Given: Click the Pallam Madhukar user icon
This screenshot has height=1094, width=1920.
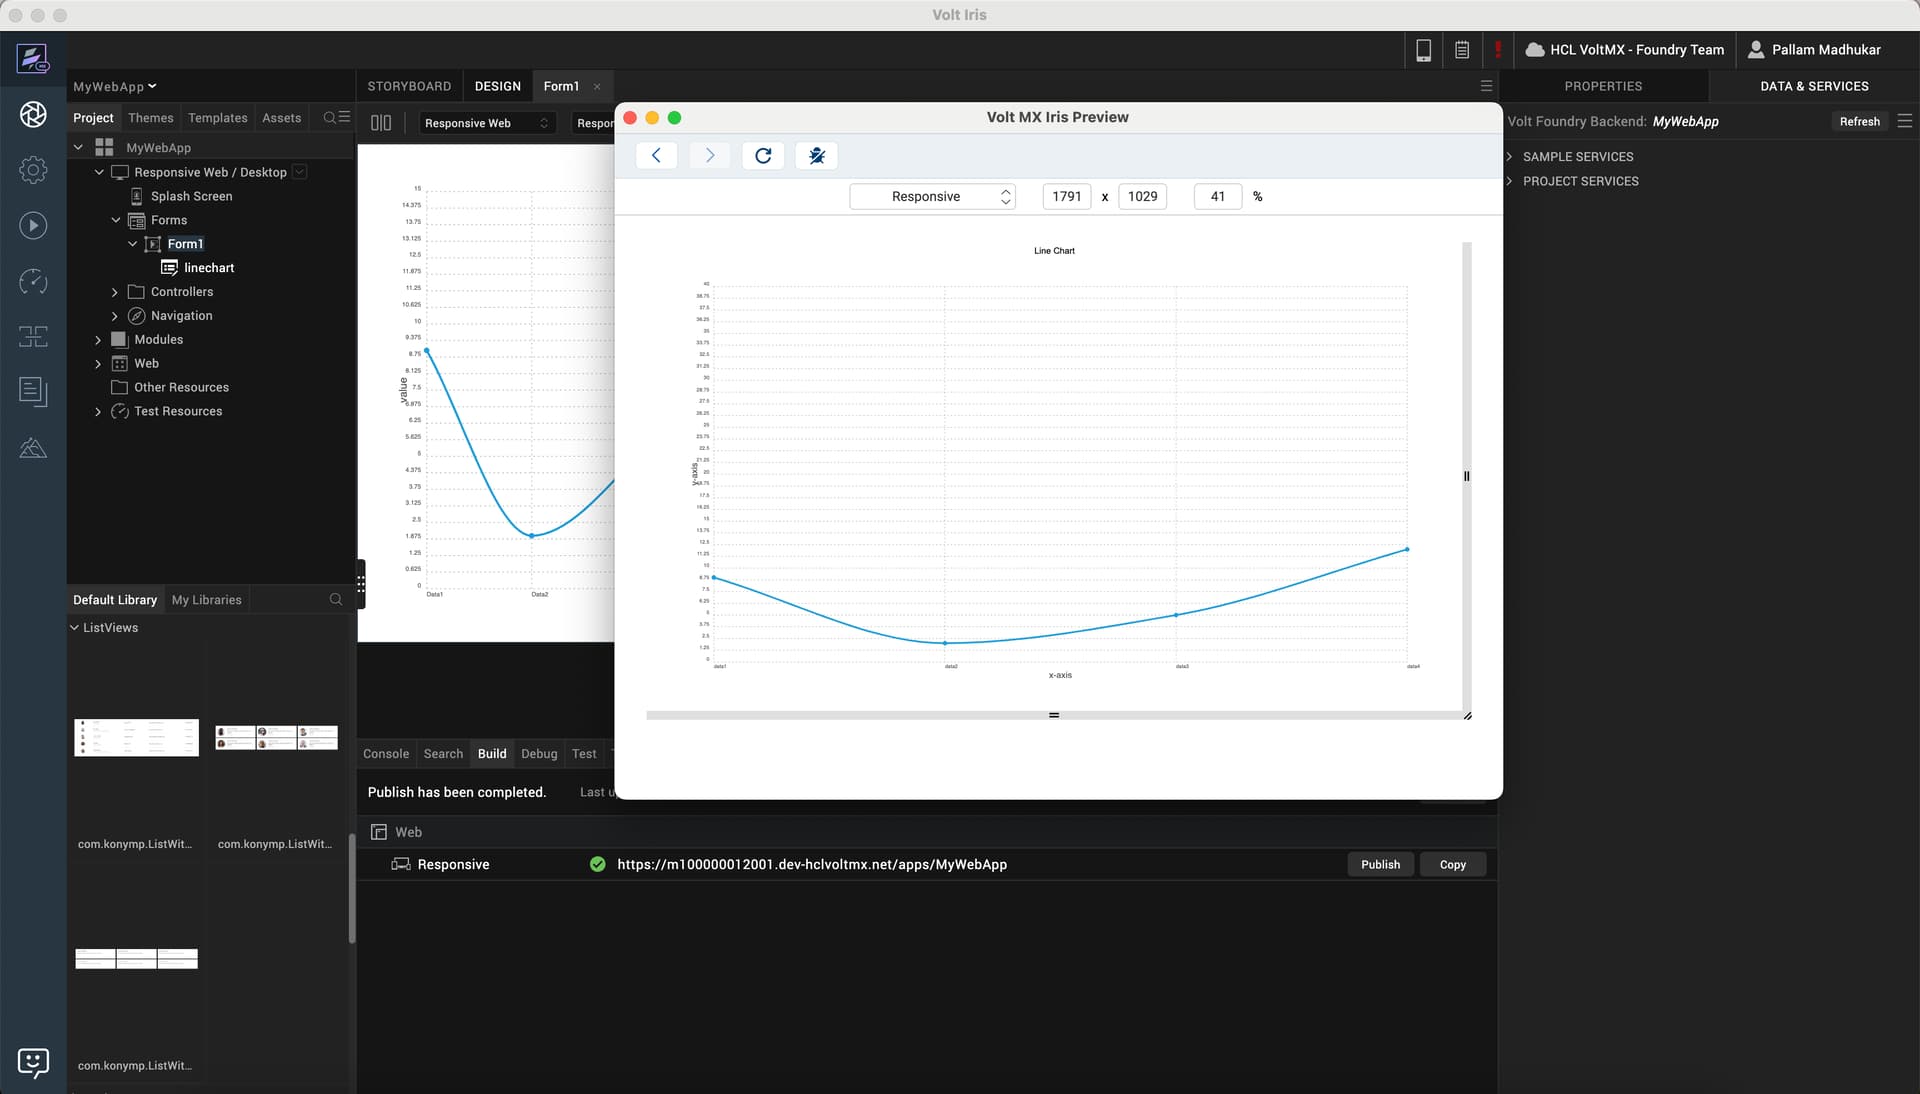Looking at the screenshot, I should tap(1756, 50).
